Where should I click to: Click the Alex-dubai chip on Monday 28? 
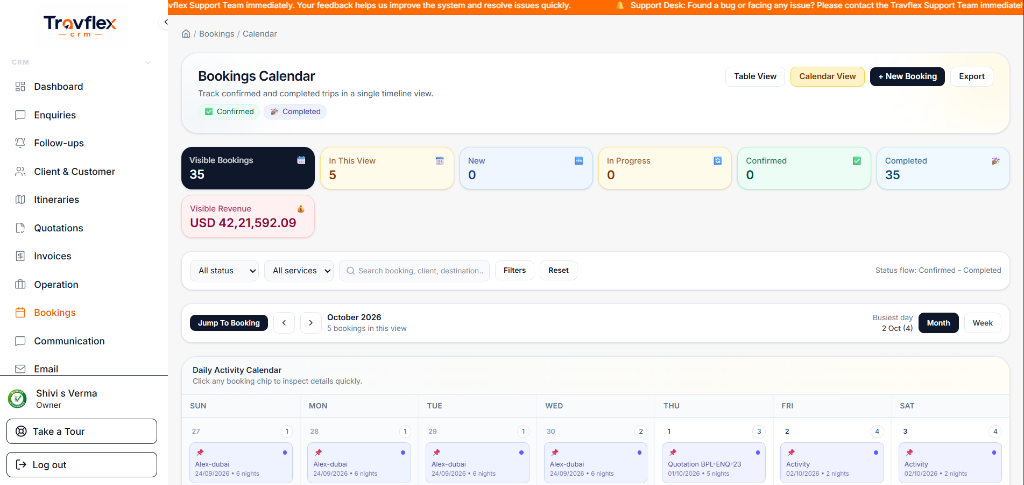tap(359, 463)
